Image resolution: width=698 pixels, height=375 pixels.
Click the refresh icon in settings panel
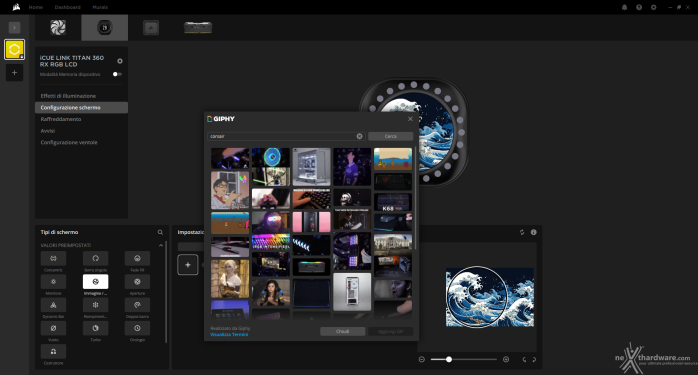[x=522, y=232]
